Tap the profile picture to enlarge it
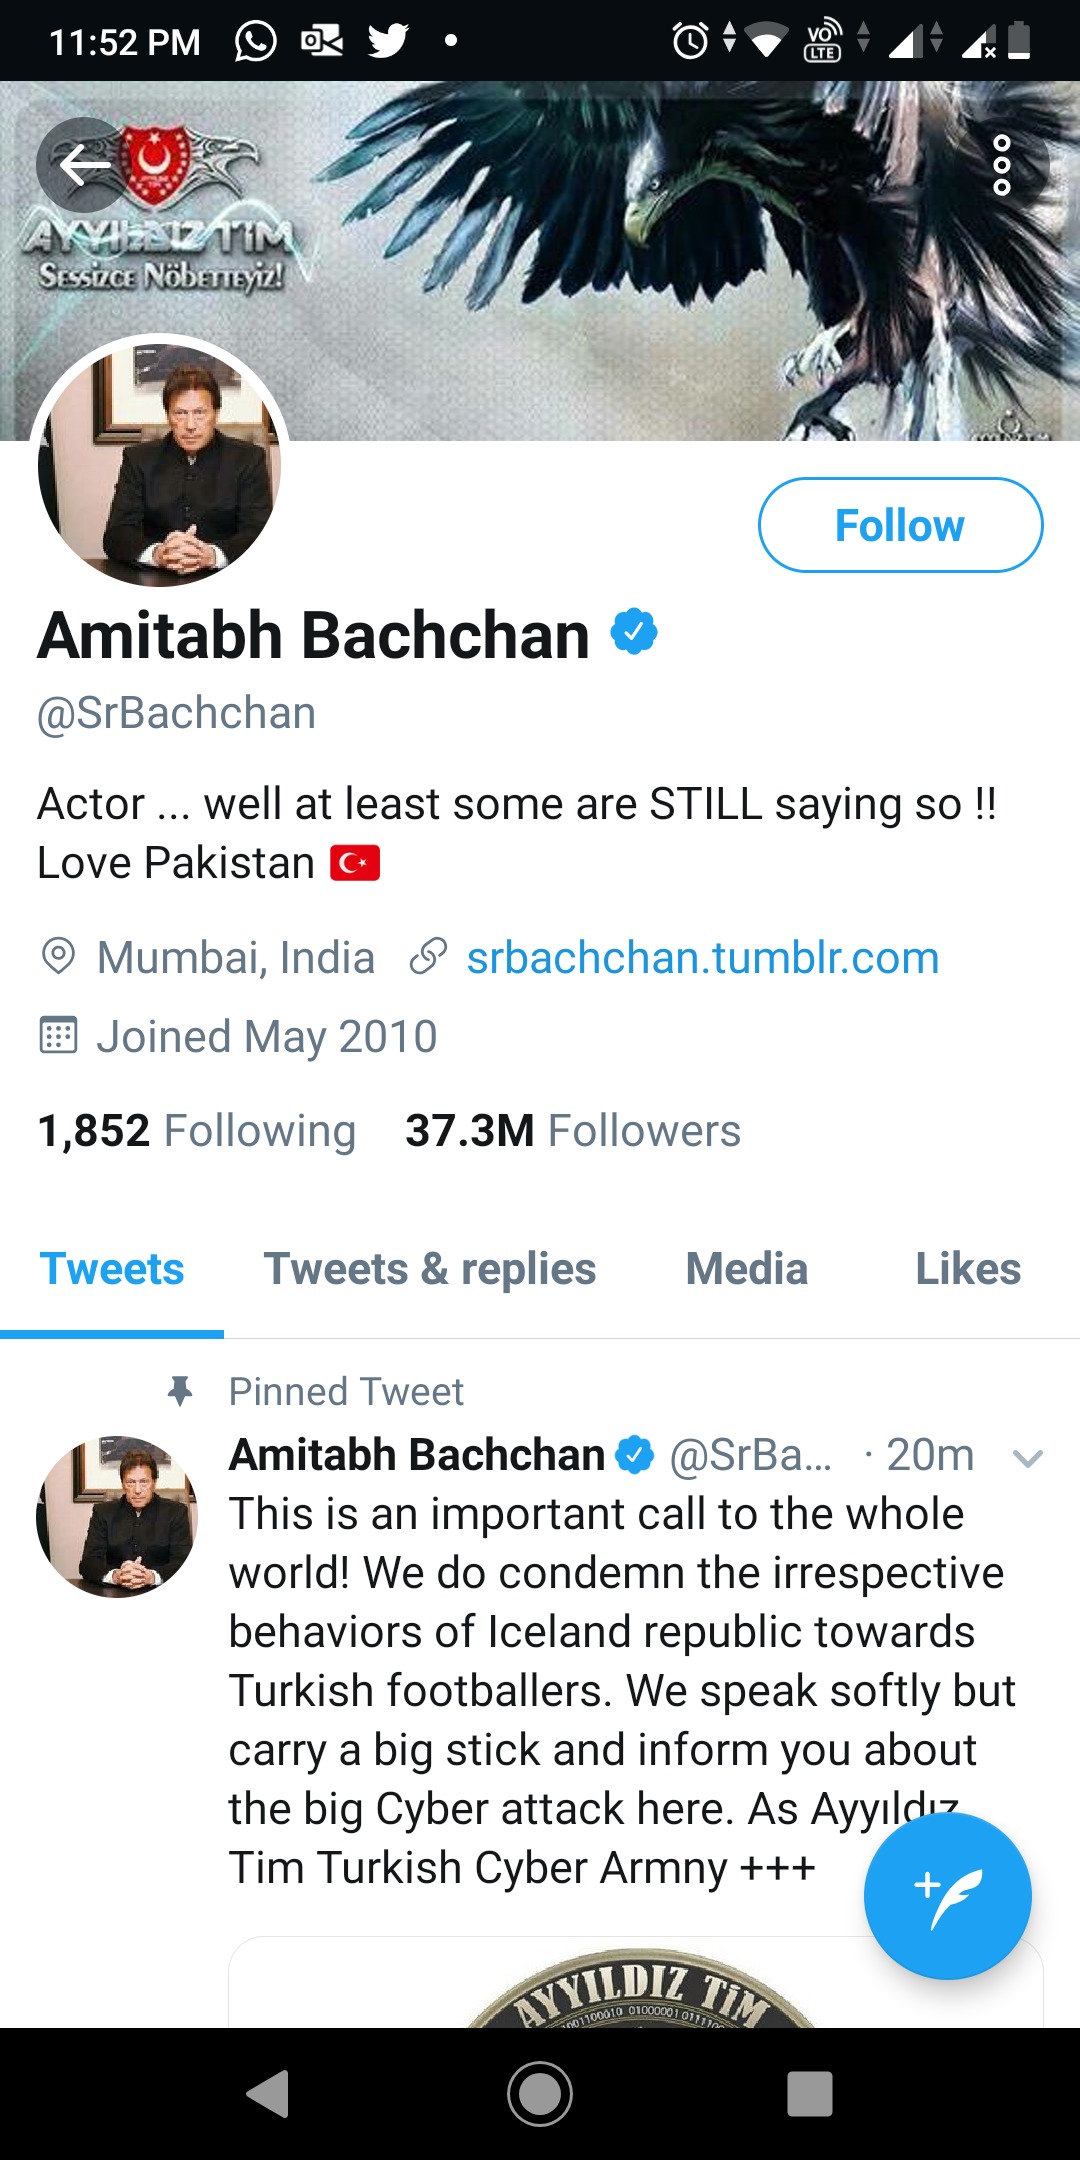Viewport: 1080px width, 2160px height. point(160,464)
